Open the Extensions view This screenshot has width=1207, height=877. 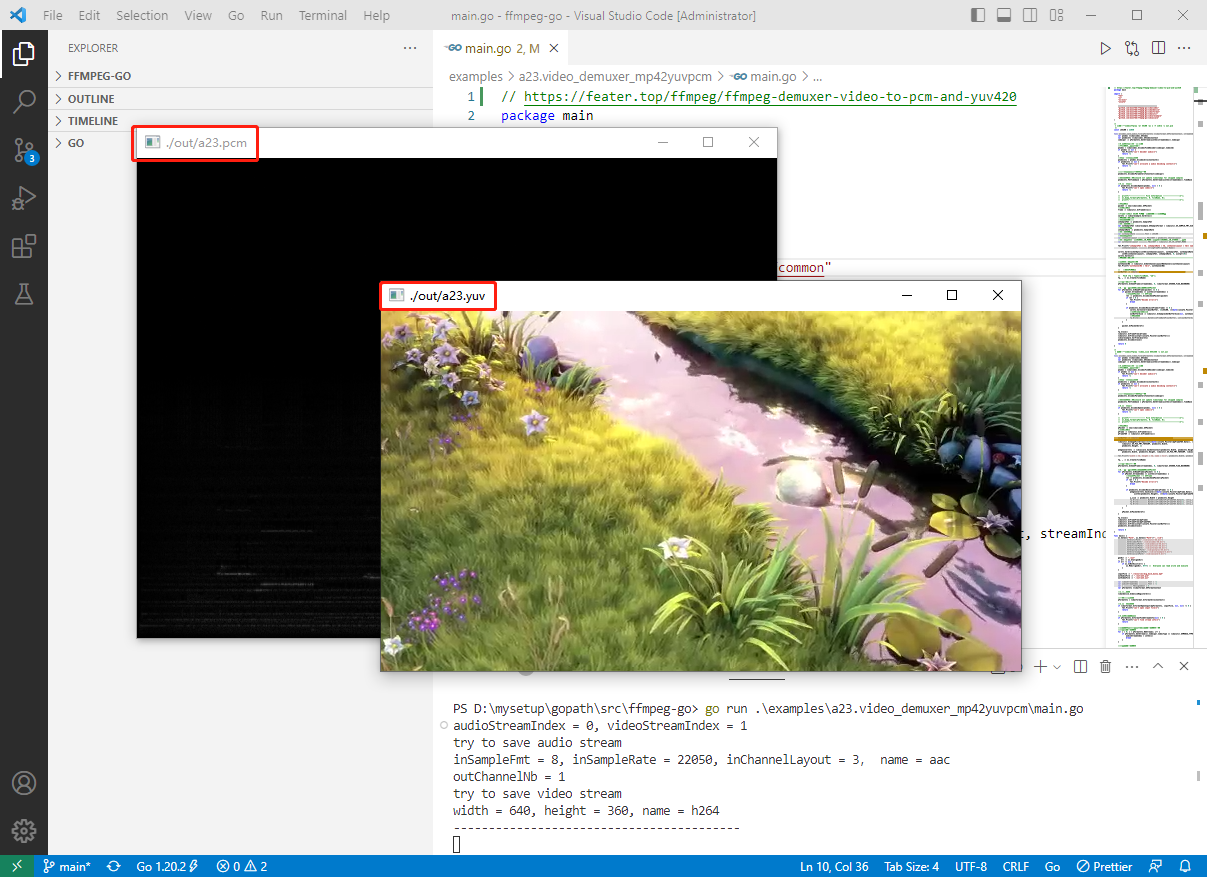24,246
